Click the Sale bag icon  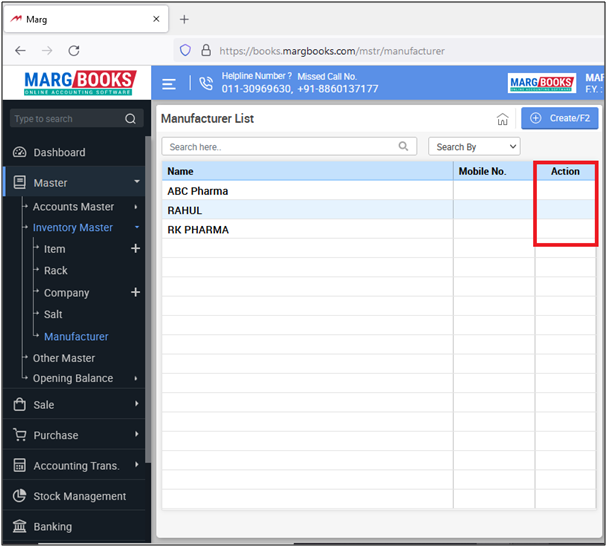19,404
